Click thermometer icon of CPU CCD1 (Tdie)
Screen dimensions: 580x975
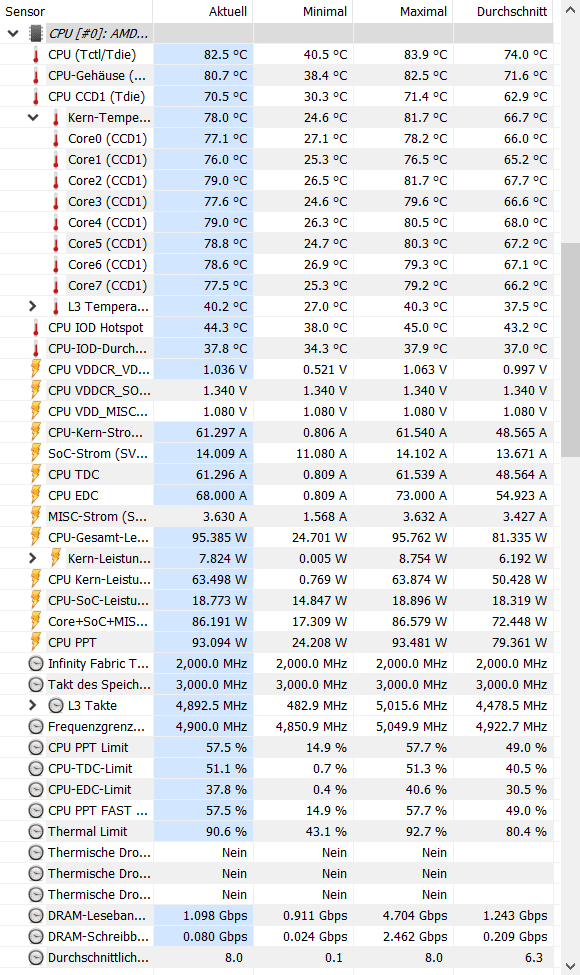[35, 97]
